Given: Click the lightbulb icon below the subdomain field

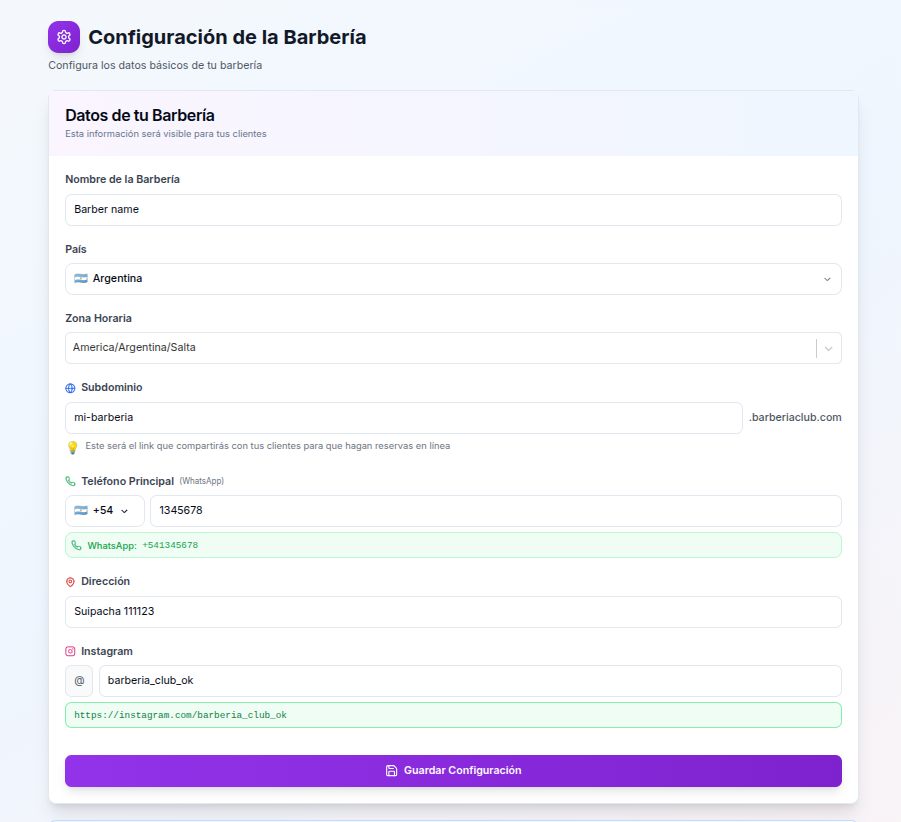Looking at the screenshot, I should coord(71,445).
